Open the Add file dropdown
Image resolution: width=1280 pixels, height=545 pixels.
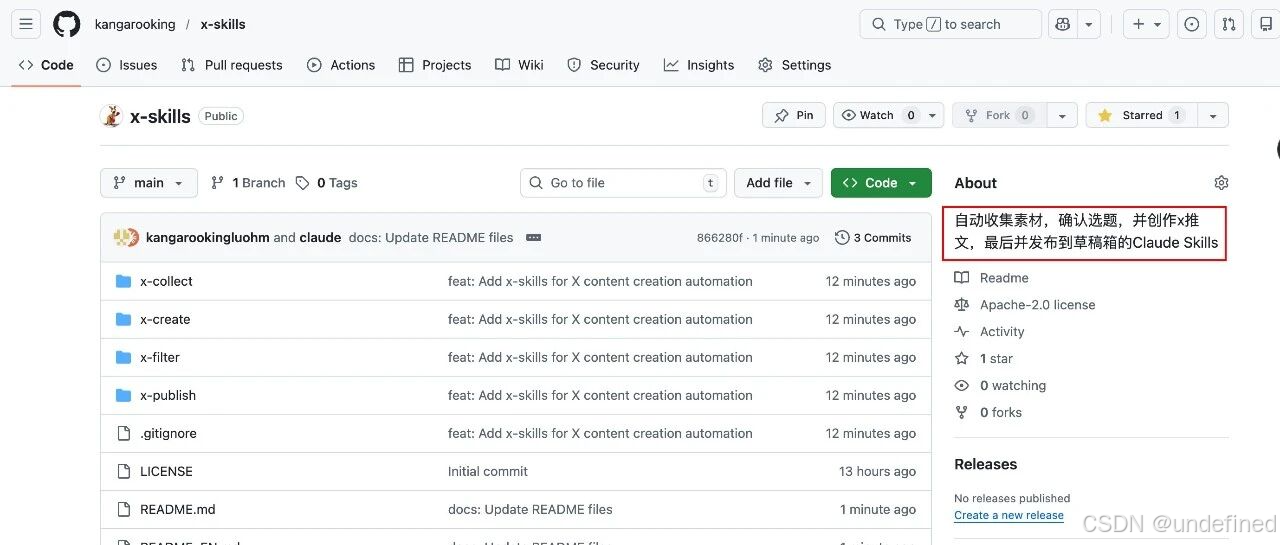[779, 183]
